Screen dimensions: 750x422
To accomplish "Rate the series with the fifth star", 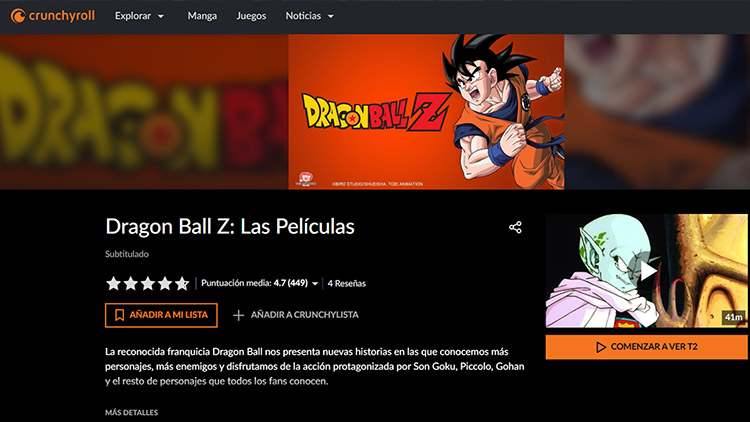I will [182, 283].
